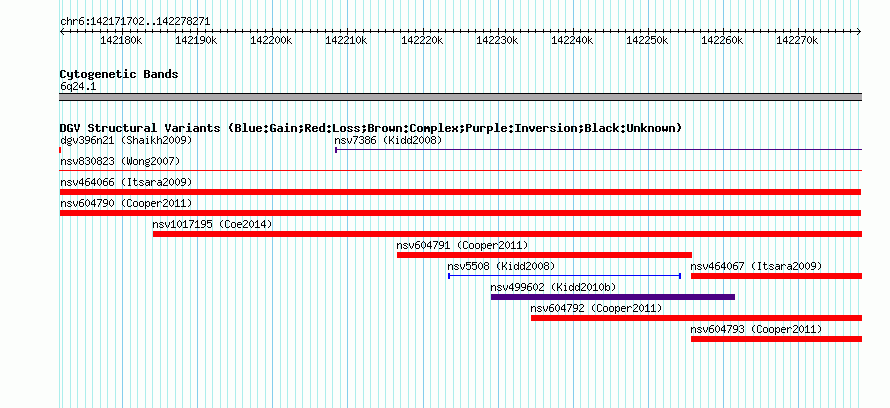Click the nsv7386 (Kidd2008) variant label
The image size is (890, 408).
(388, 140)
